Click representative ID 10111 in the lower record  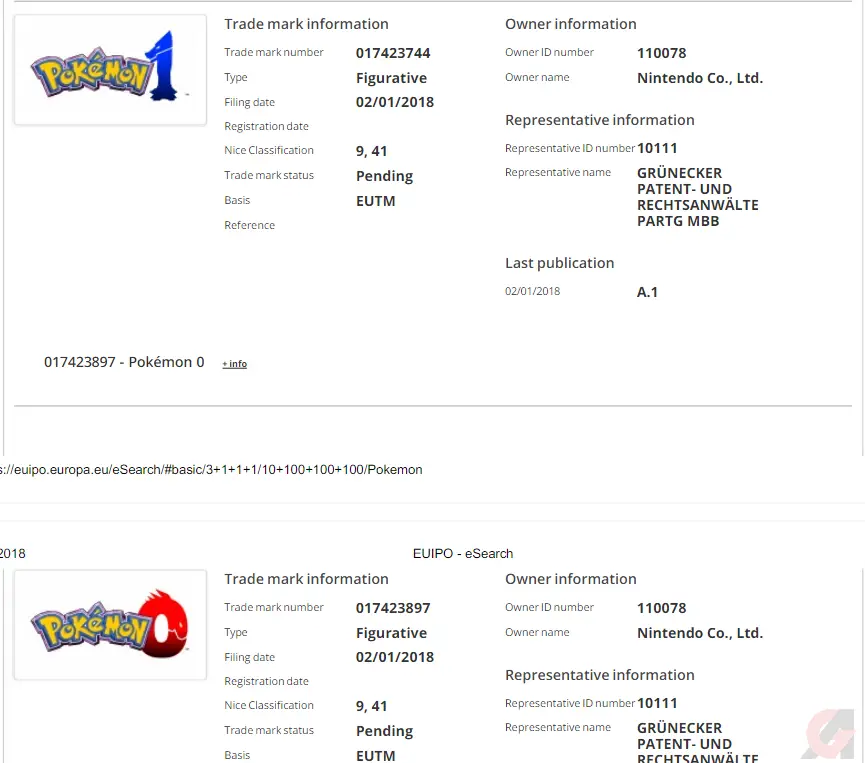pyautogui.click(x=657, y=703)
